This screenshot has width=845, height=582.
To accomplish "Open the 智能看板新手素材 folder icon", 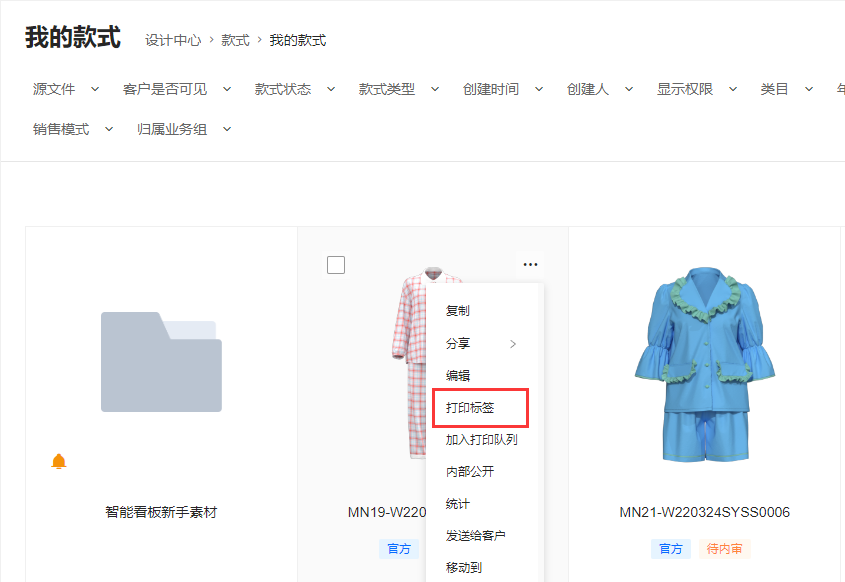I will [161, 361].
